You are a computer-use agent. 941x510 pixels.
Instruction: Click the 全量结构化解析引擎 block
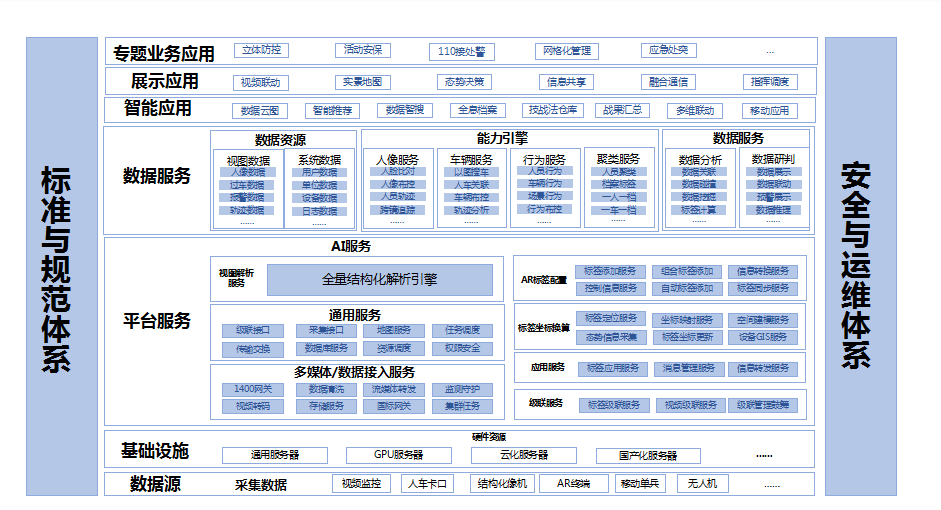pyautogui.click(x=379, y=280)
